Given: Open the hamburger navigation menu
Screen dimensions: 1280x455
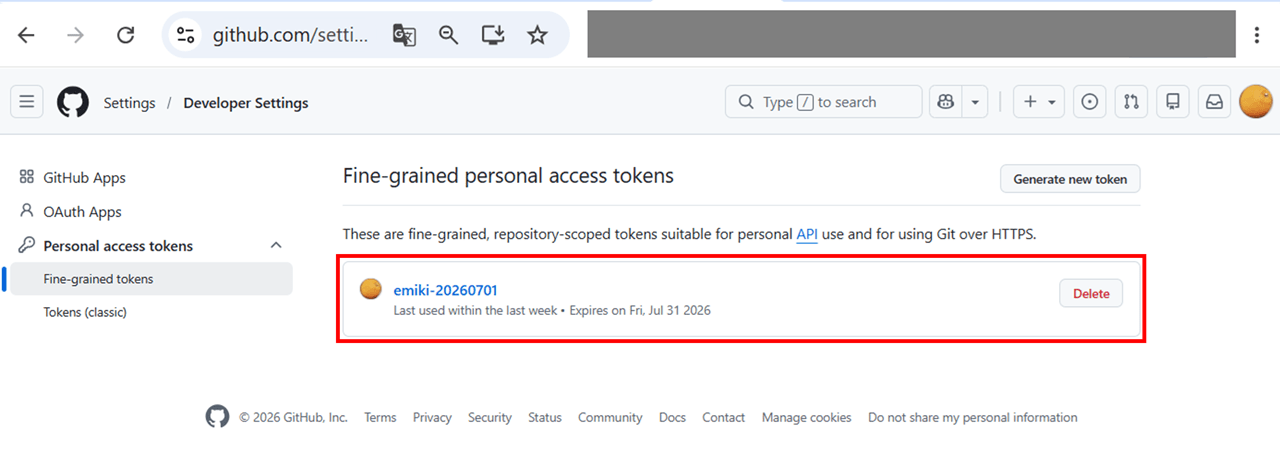Looking at the screenshot, I should click(x=27, y=102).
